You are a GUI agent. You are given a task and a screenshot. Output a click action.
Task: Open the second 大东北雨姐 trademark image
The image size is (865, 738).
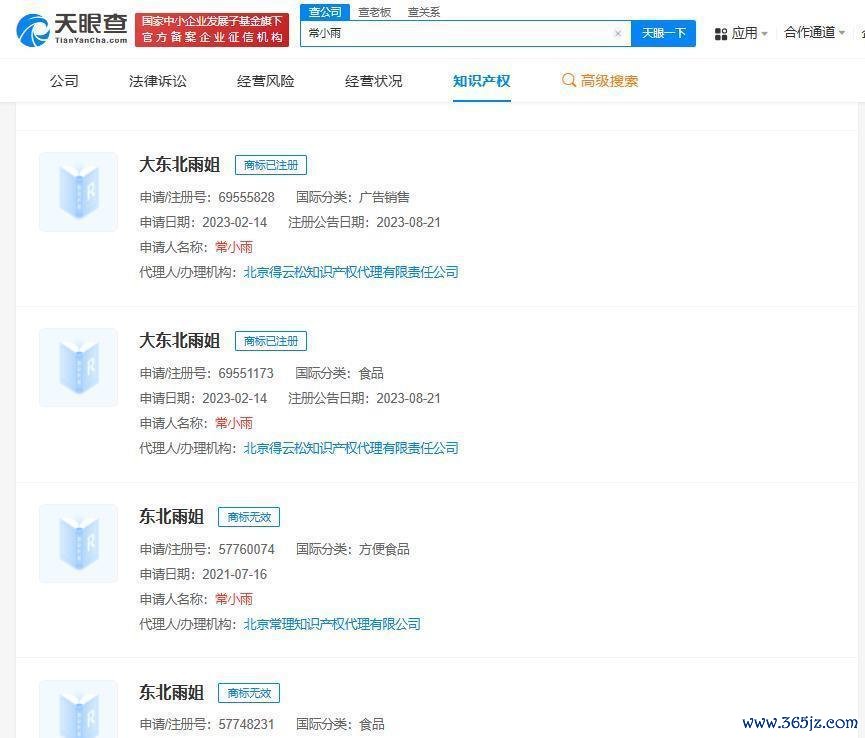[x=78, y=368]
